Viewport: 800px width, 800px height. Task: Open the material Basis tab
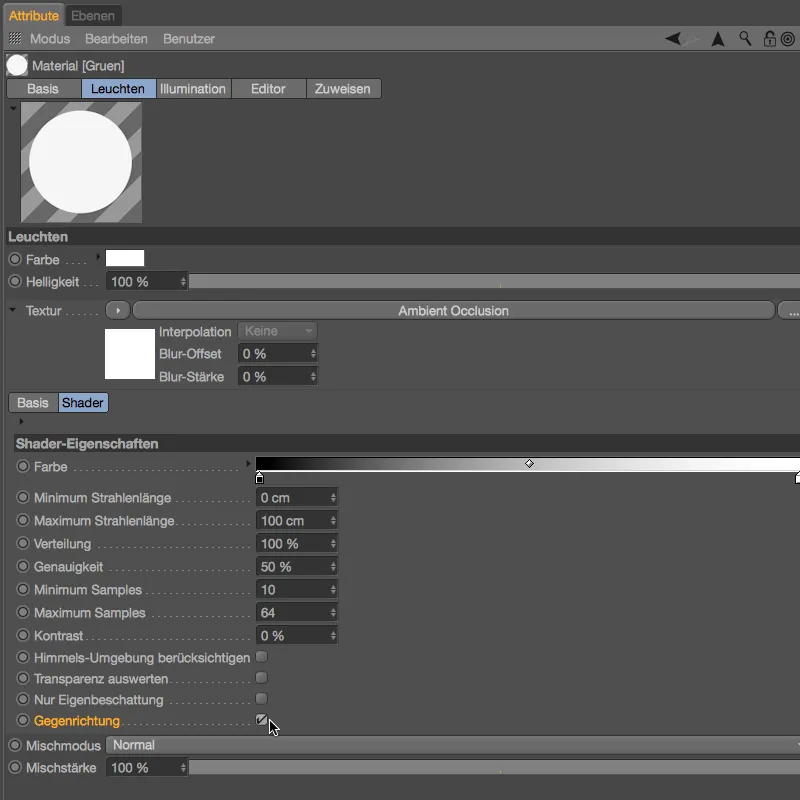pyautogui.click(x=43, y=89)
